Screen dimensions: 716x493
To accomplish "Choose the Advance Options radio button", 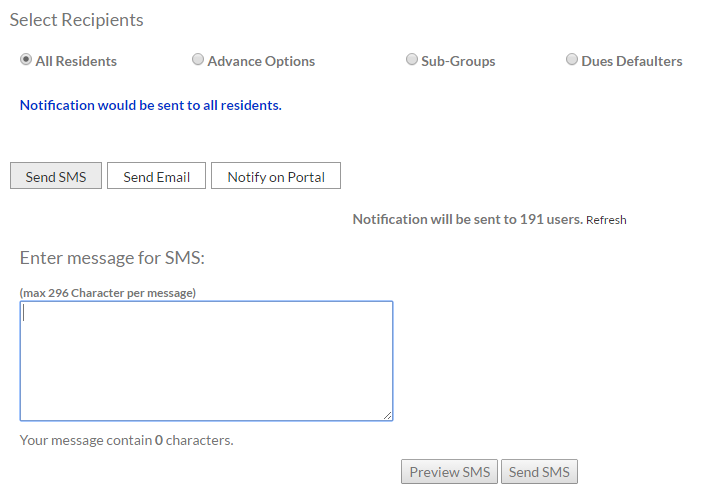I will tap(198, 59).
